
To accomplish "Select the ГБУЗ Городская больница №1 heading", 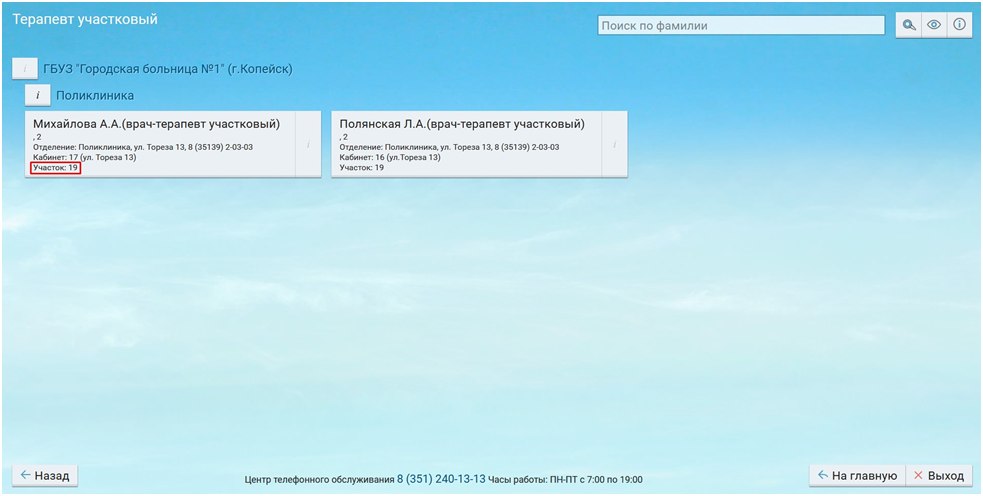I will click(167, 70).
